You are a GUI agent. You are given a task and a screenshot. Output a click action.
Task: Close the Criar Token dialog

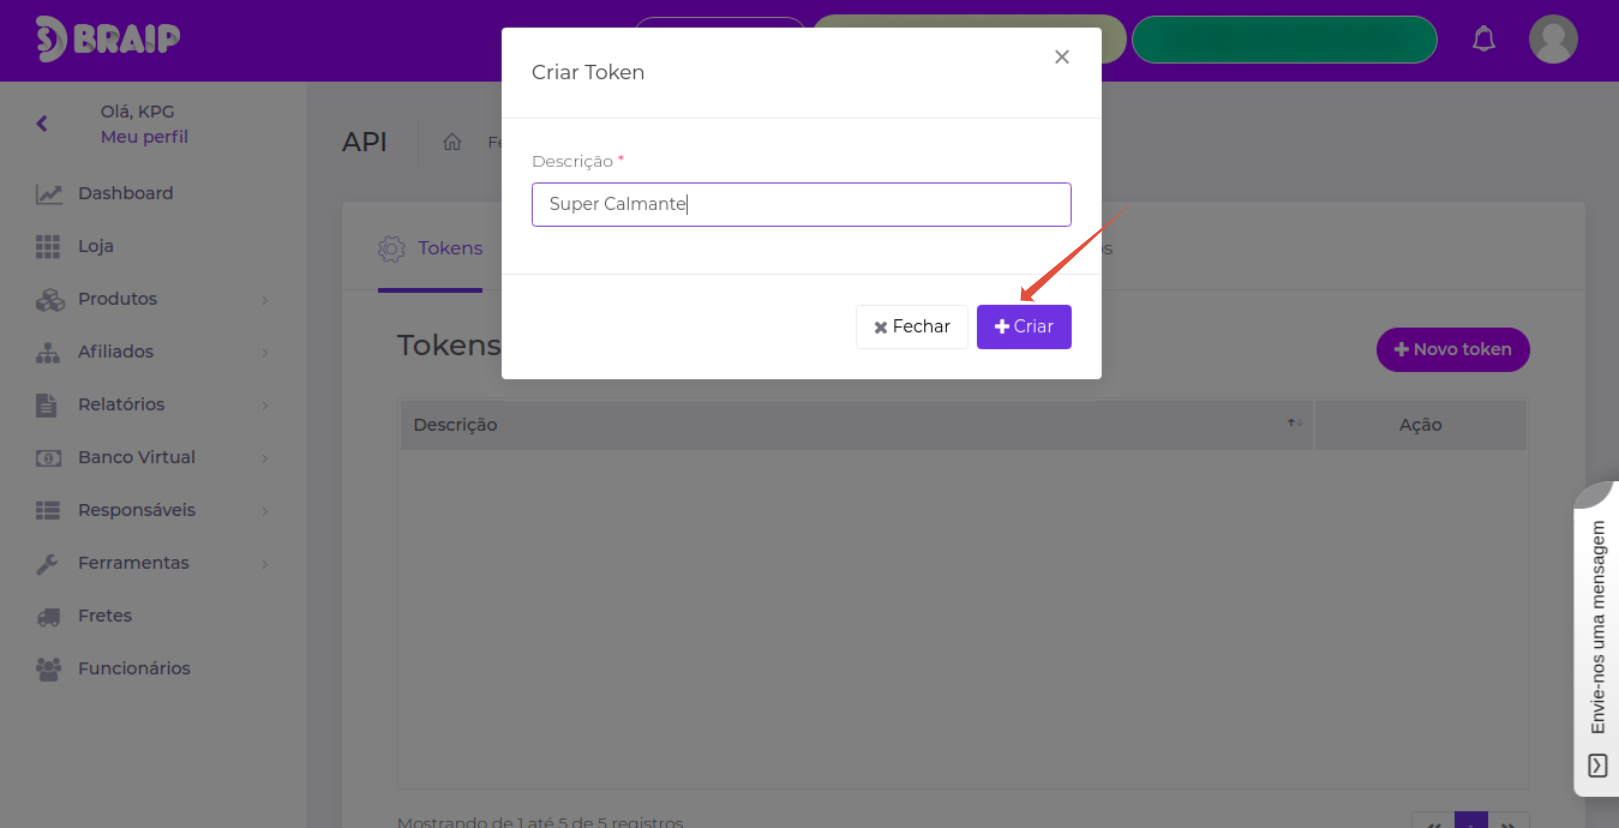tap(1062, 57)
